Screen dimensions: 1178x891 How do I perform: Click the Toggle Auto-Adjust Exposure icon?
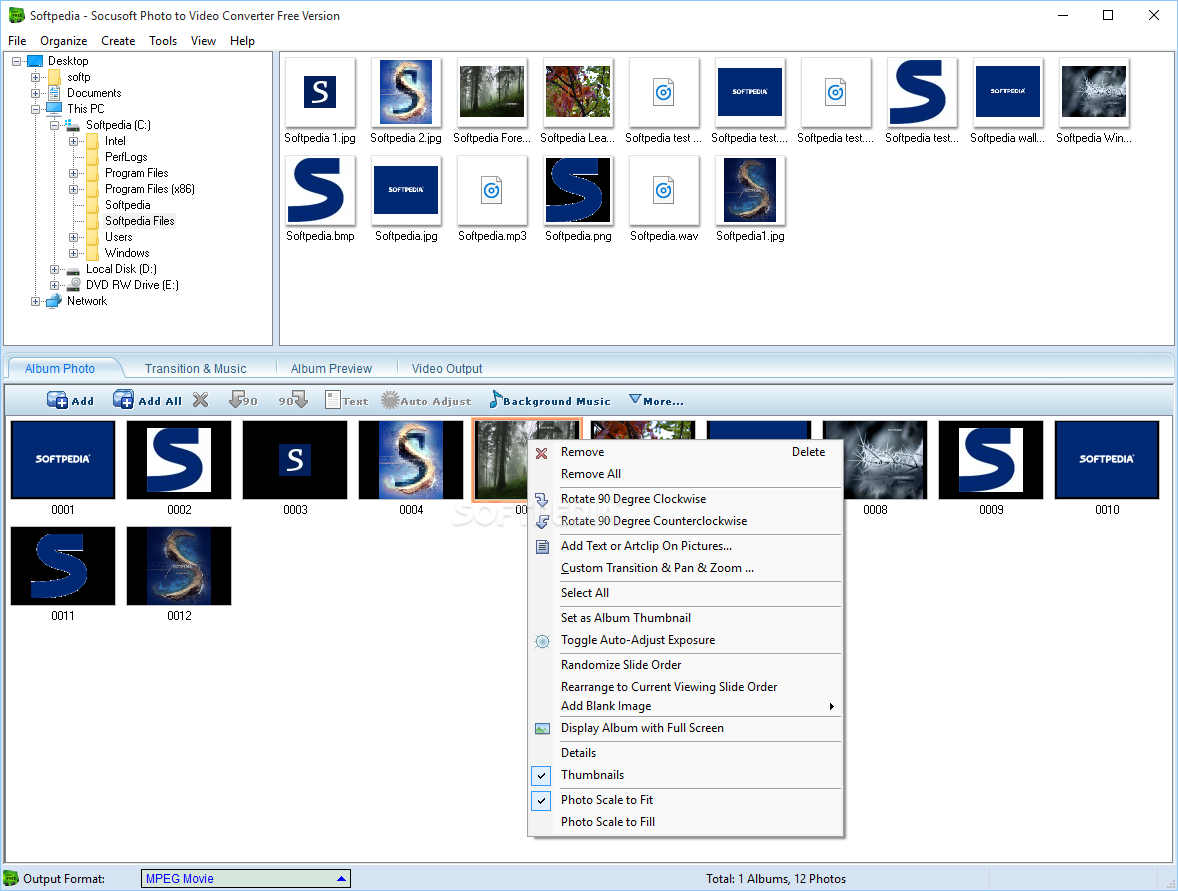[x=542, y=641]
